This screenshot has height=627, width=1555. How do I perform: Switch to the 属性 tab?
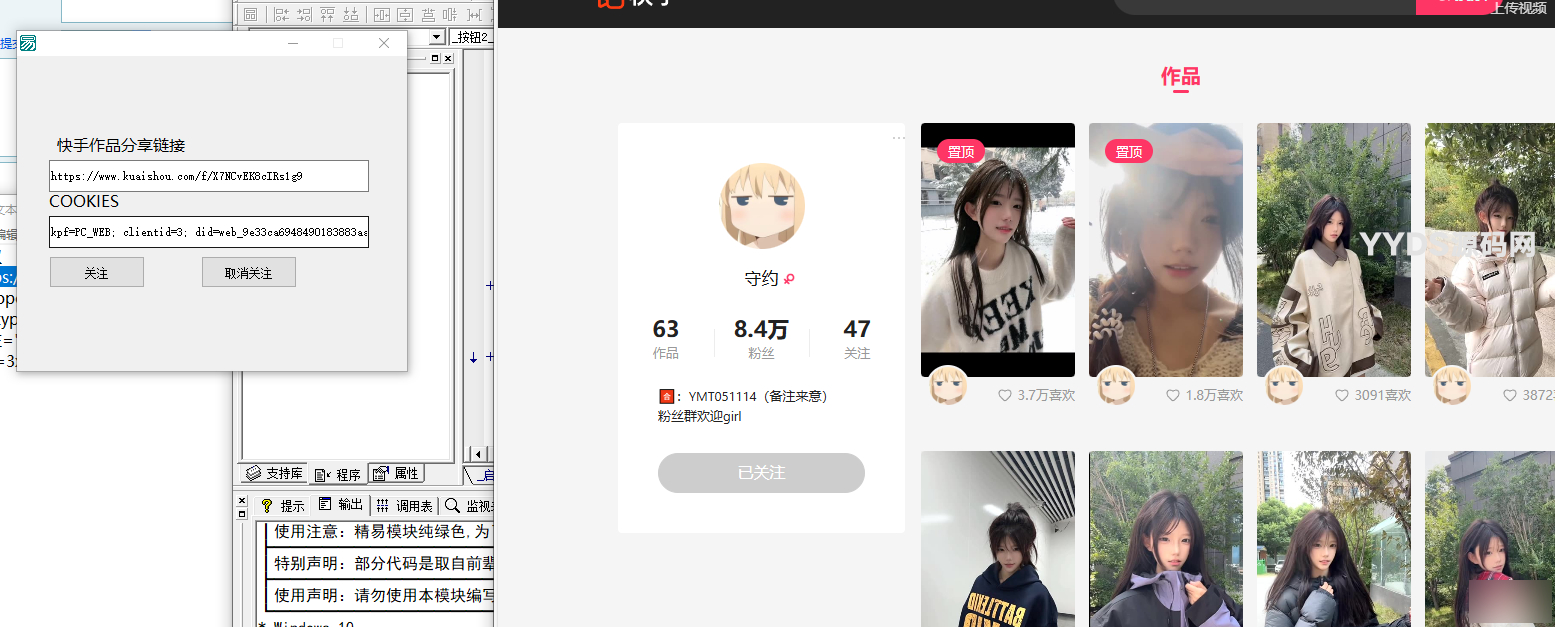click(x=397, y=473)
